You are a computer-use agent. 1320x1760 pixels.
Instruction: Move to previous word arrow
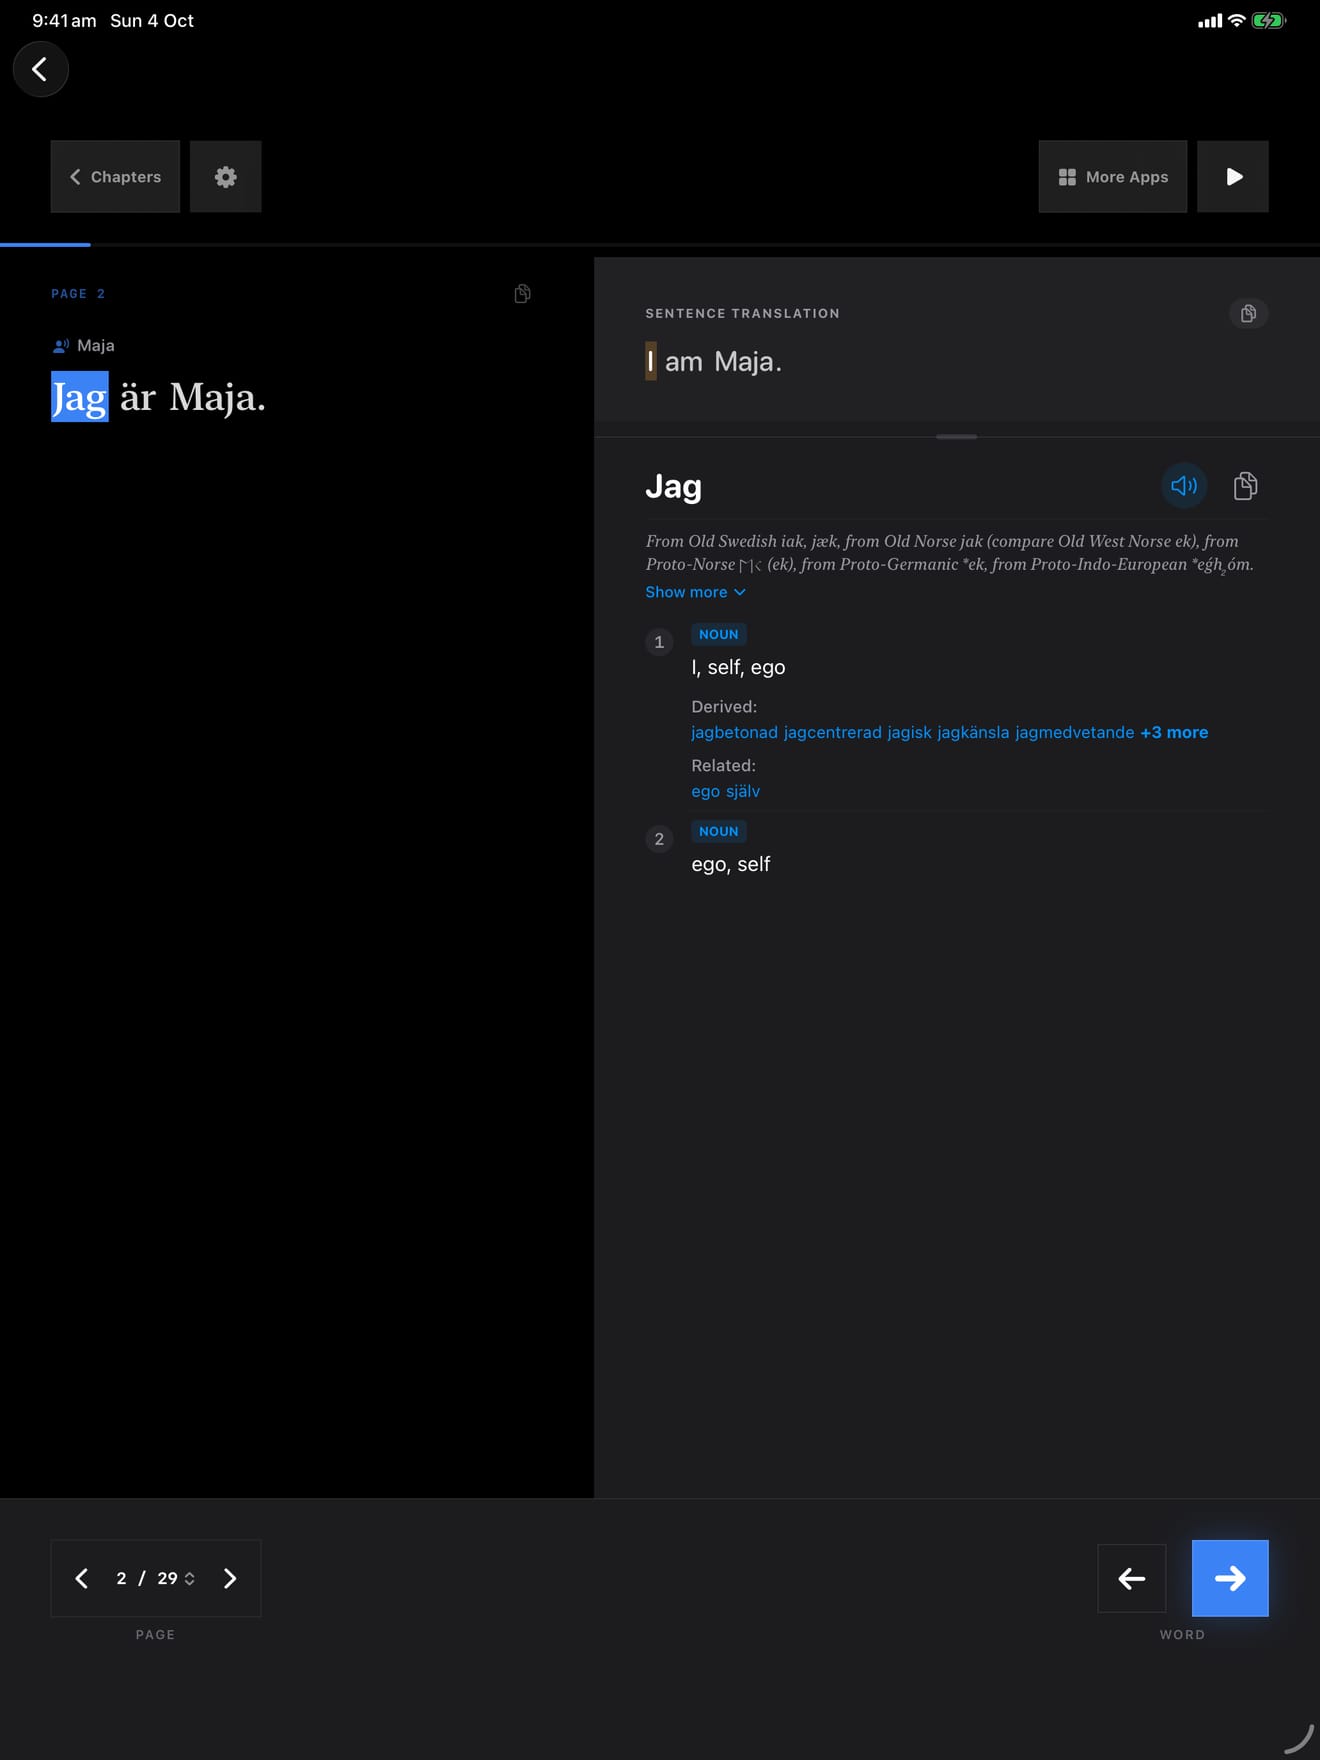1132,1578
